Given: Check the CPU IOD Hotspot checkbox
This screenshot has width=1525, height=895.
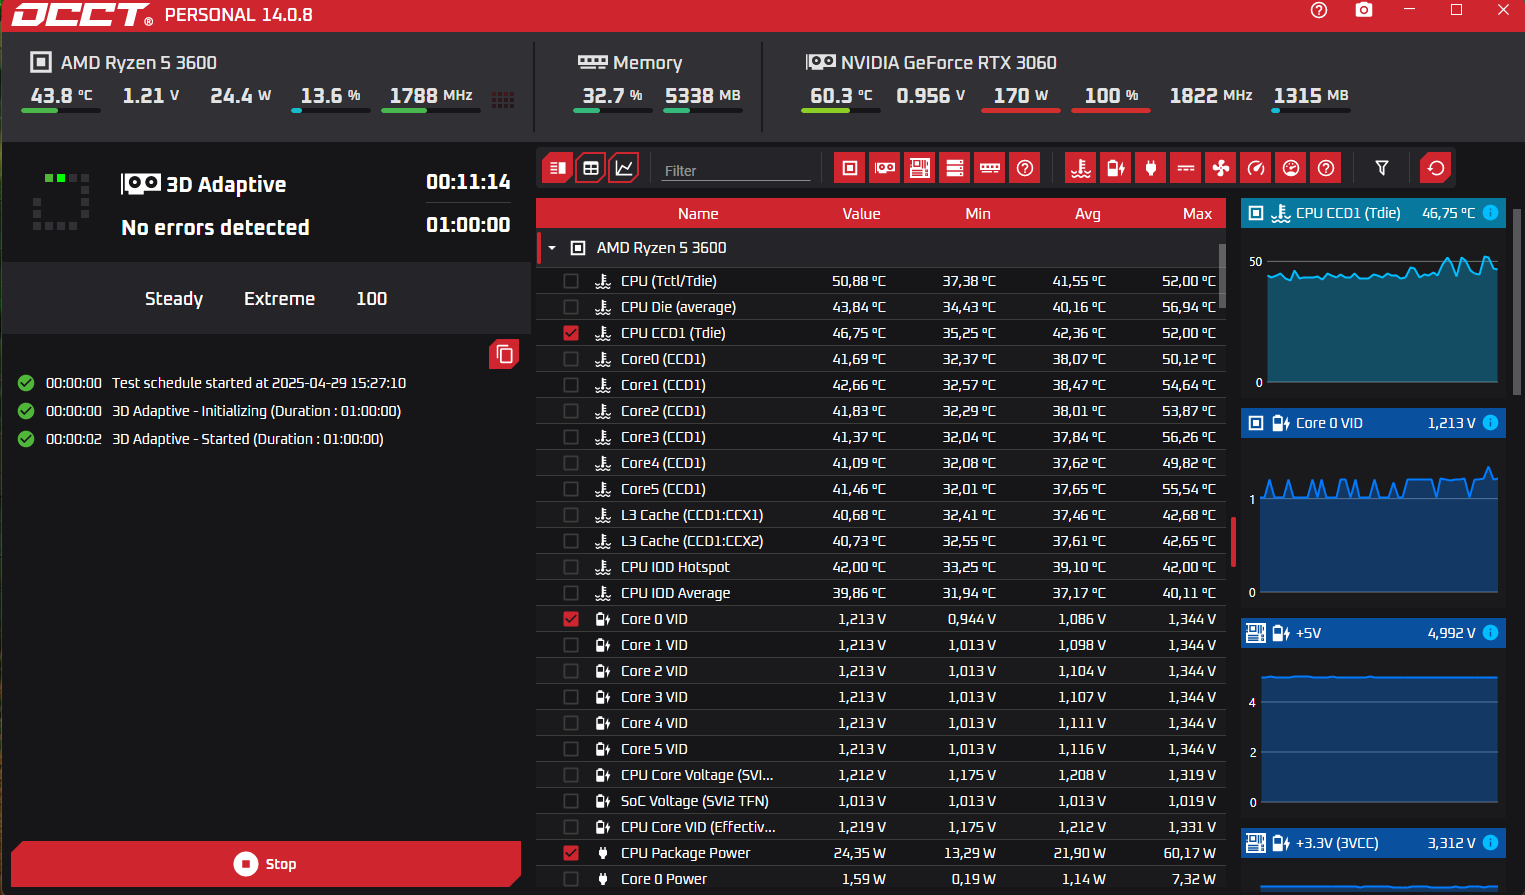Looking at the screenshot, I should point(571,567).
